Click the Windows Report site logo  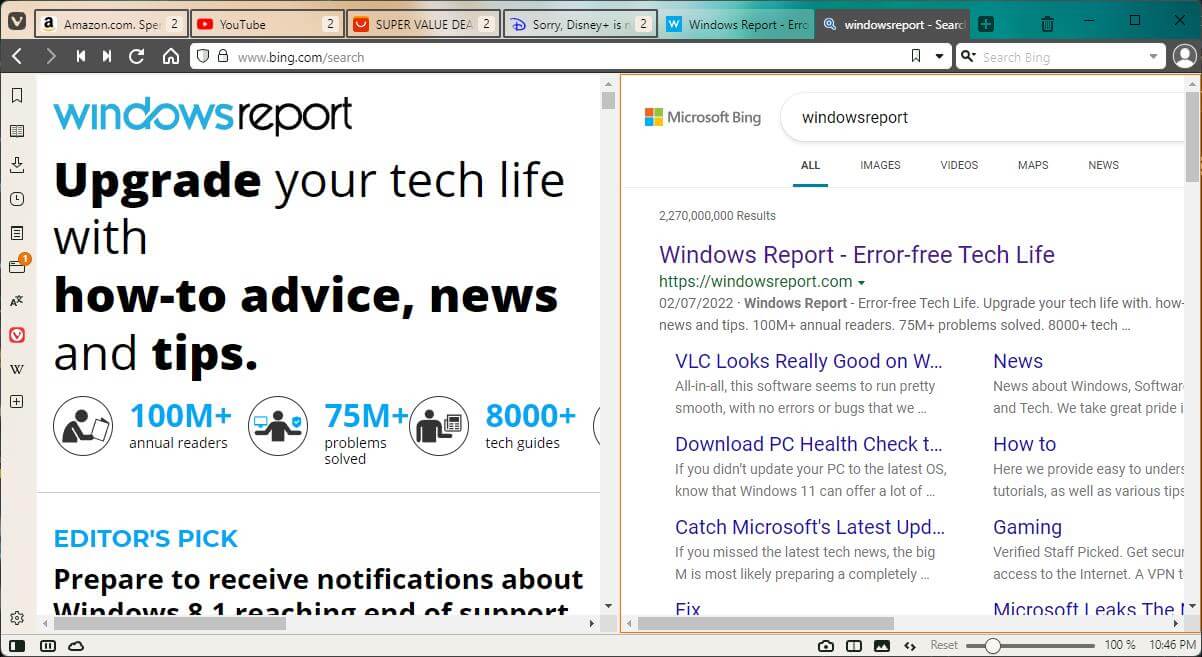[203, 116]
